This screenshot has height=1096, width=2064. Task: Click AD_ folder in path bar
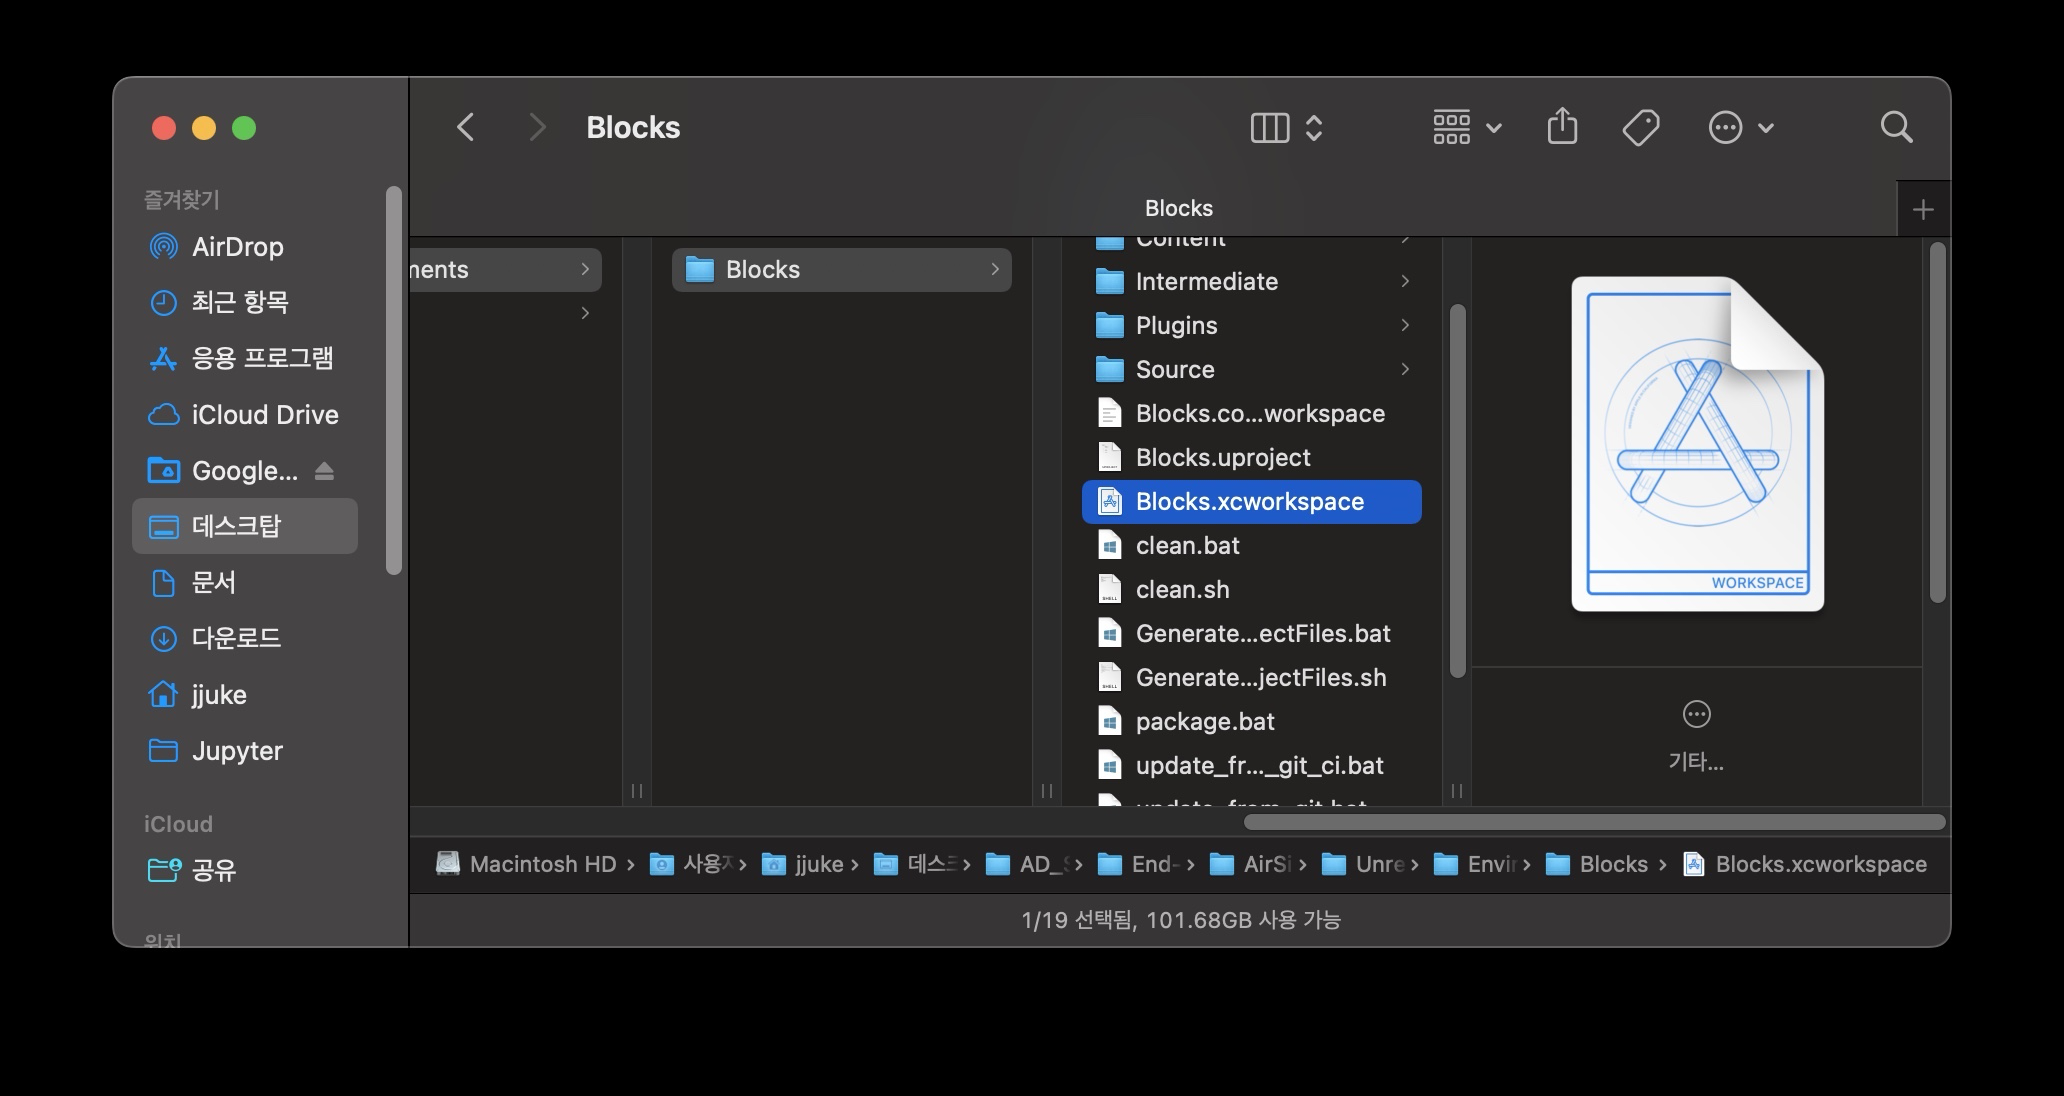(x=1028, y=864)
